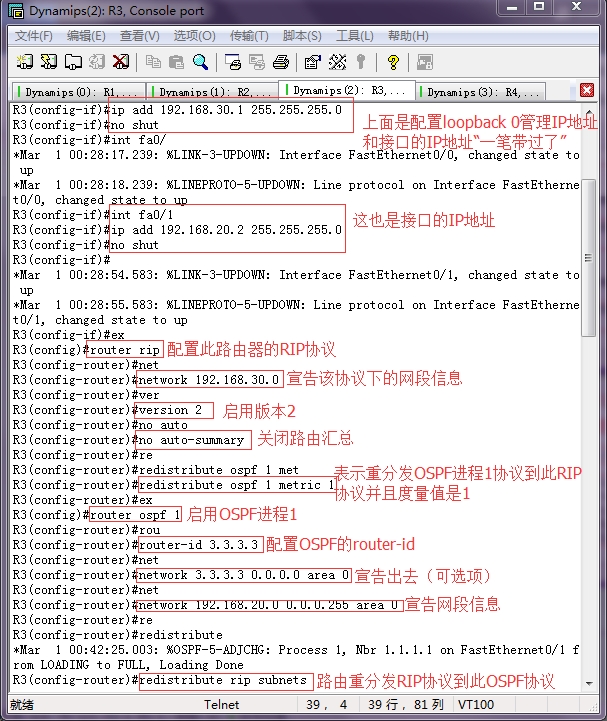
Task: Open the 工具(L) menu
Action: point(355,36)
